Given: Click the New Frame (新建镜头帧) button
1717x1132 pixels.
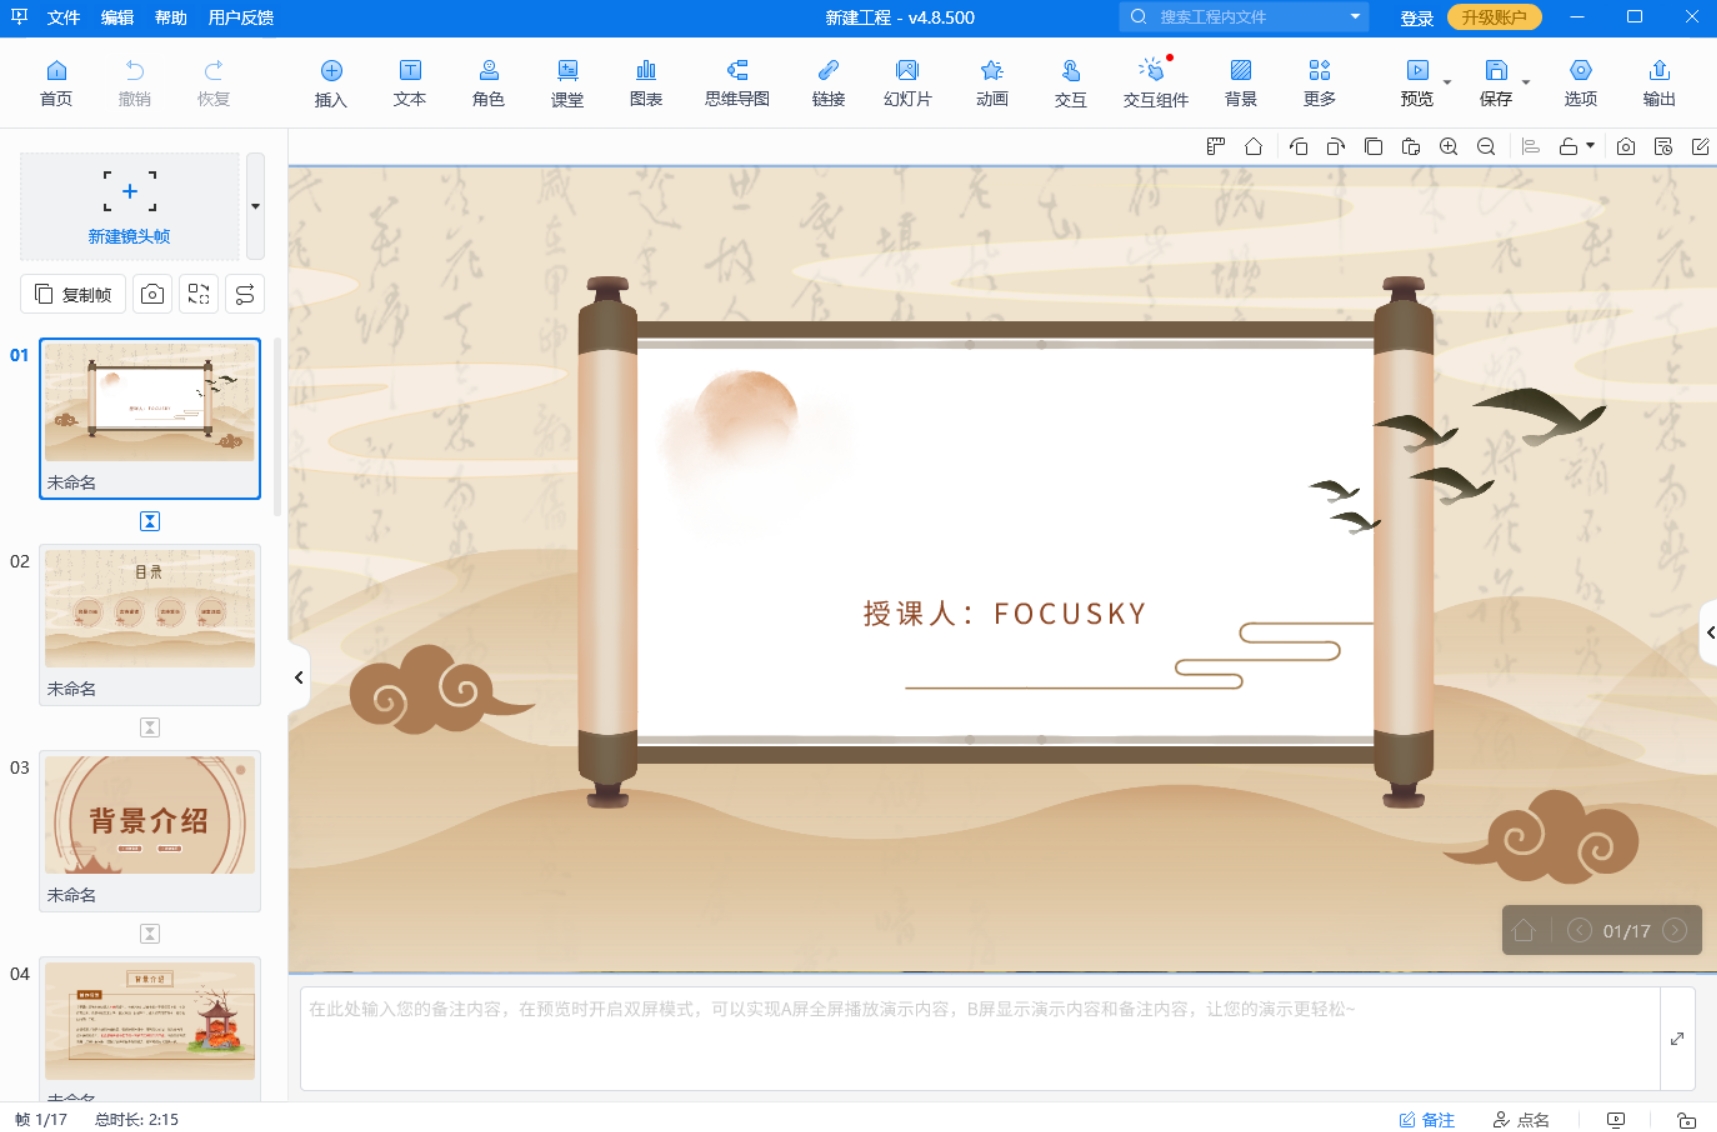Looking at the screenshot, I should click(129, 206).
